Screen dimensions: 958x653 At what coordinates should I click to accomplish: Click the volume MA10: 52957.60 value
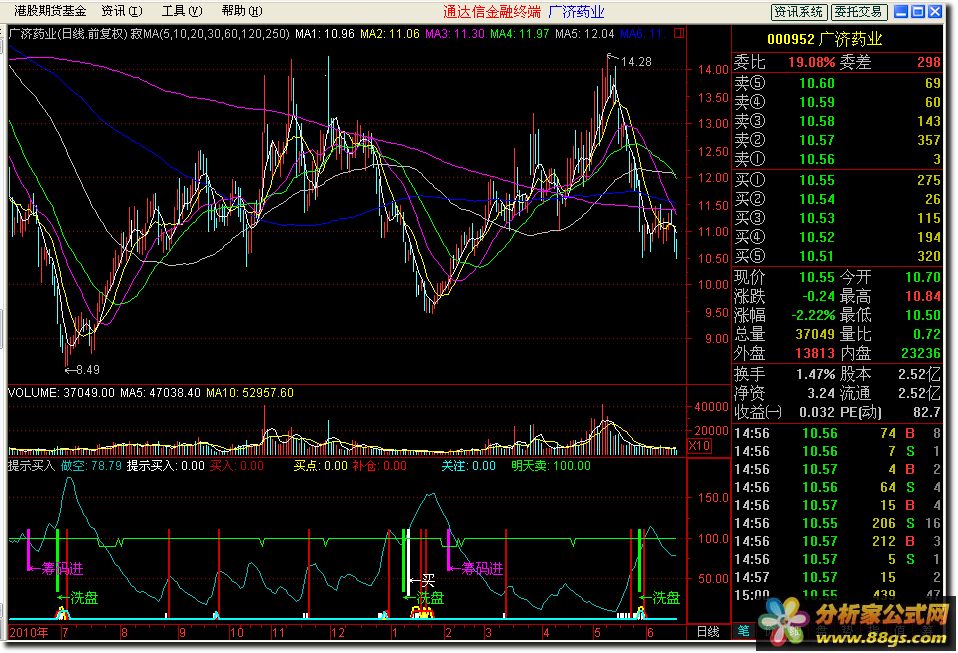pyautogui.click(x=250, y=393)
